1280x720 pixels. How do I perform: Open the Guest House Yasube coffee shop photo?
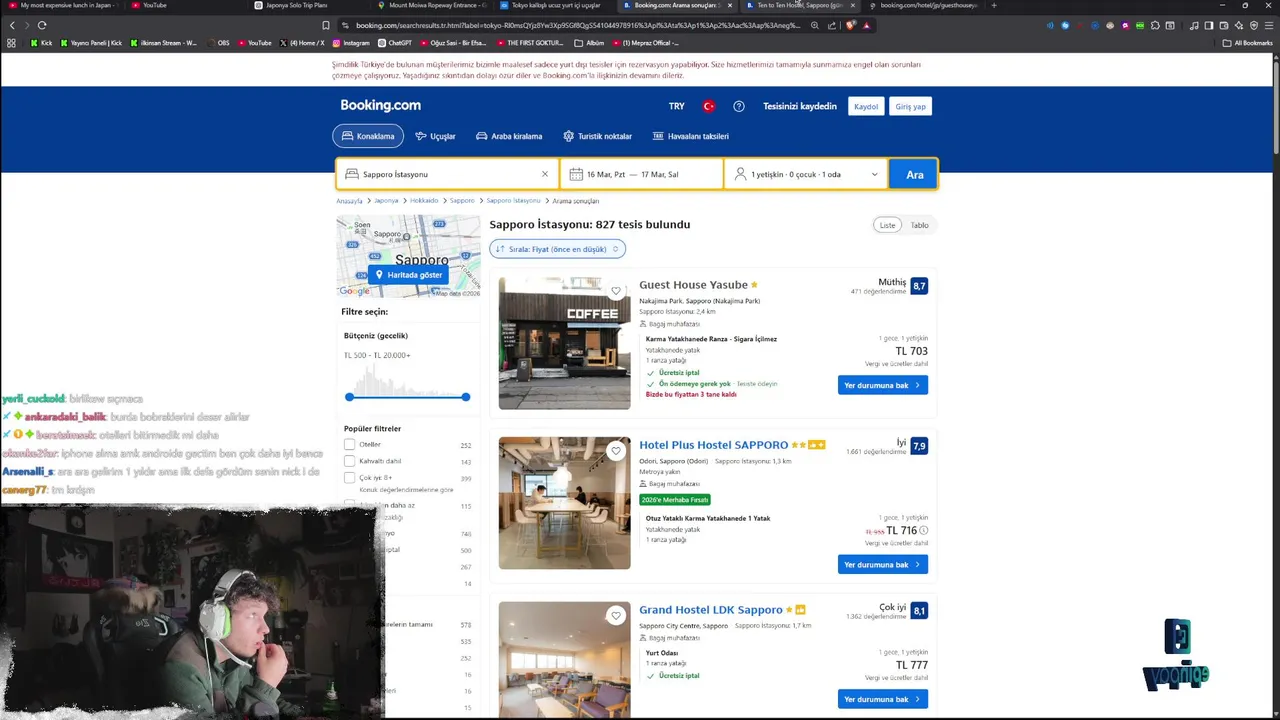point(565,343)
